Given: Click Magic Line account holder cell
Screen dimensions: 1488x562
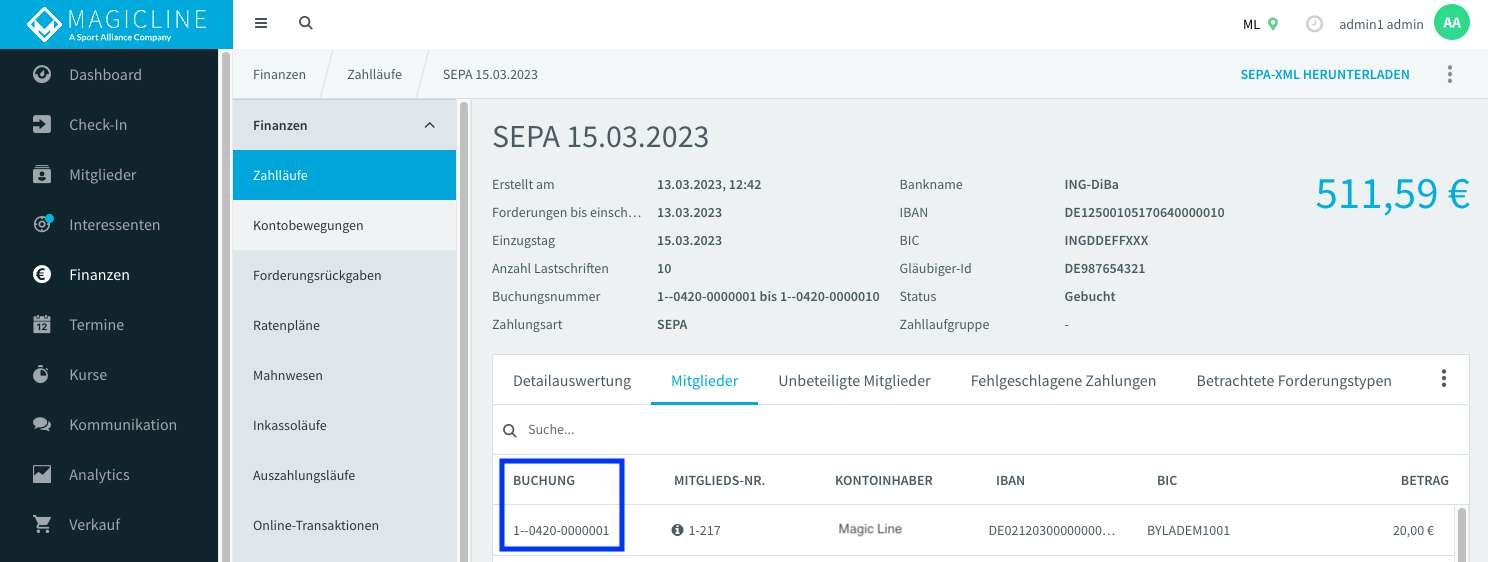Looking at the screenshot, I should coord(870,529).
